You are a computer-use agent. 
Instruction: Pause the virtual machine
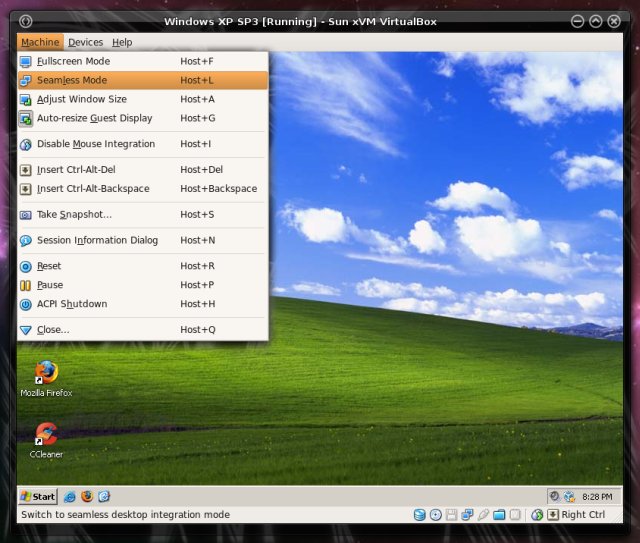tap(50, 285)
